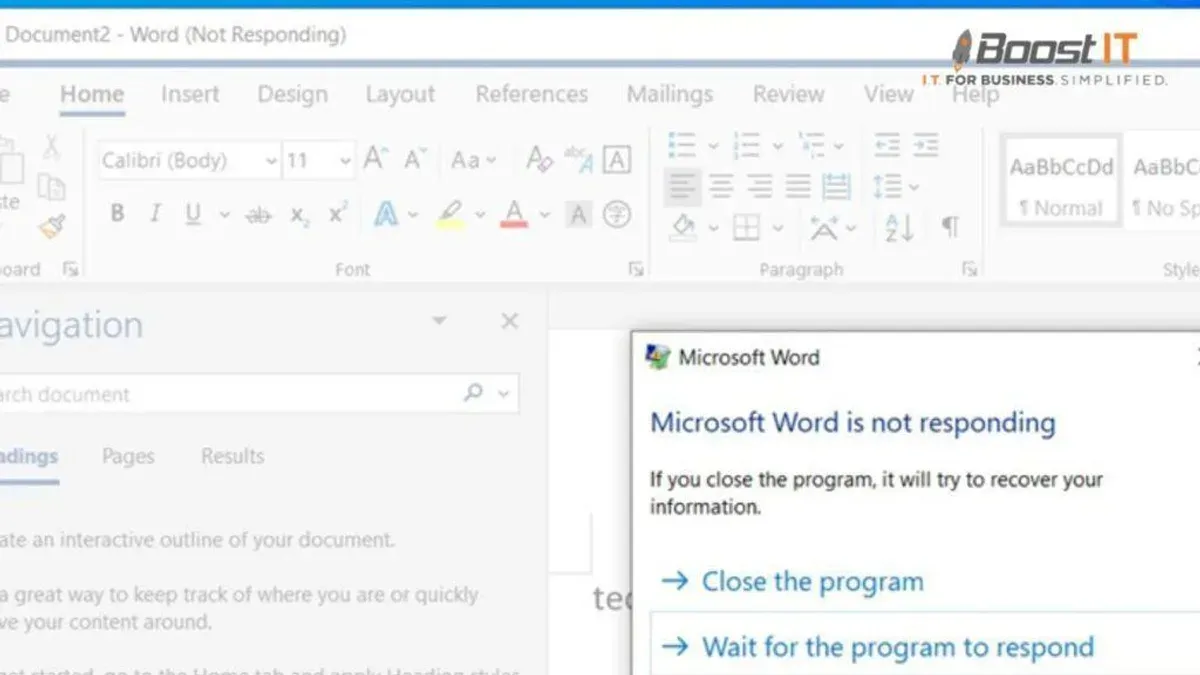
Task: Expand underline style options arrow
Action: [224, 214]
